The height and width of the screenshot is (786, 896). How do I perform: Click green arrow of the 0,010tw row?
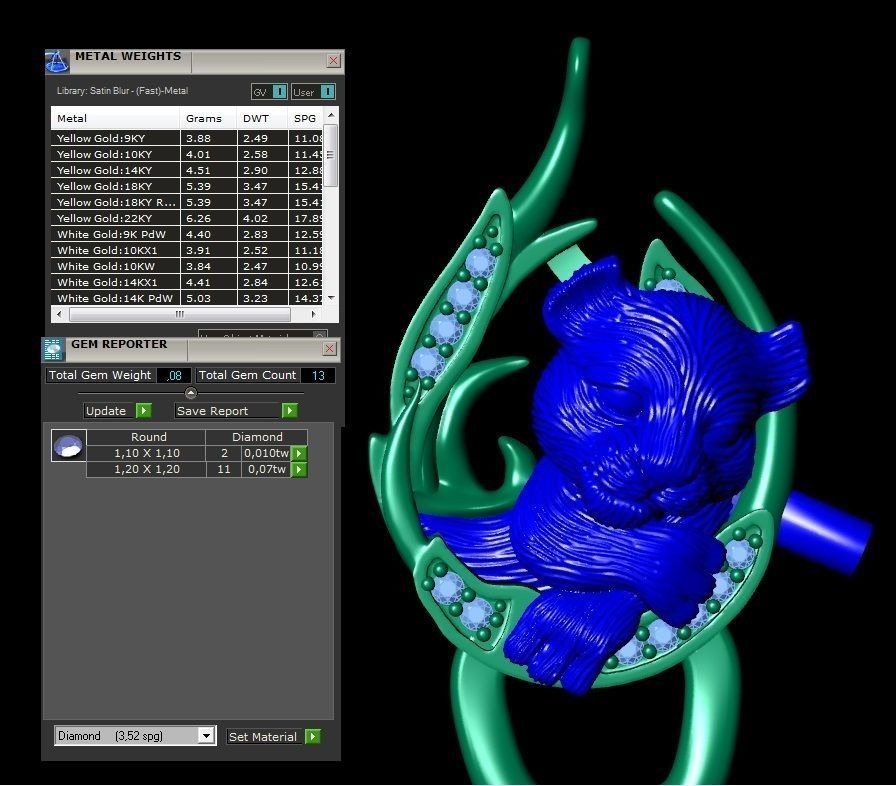[299, 454]
